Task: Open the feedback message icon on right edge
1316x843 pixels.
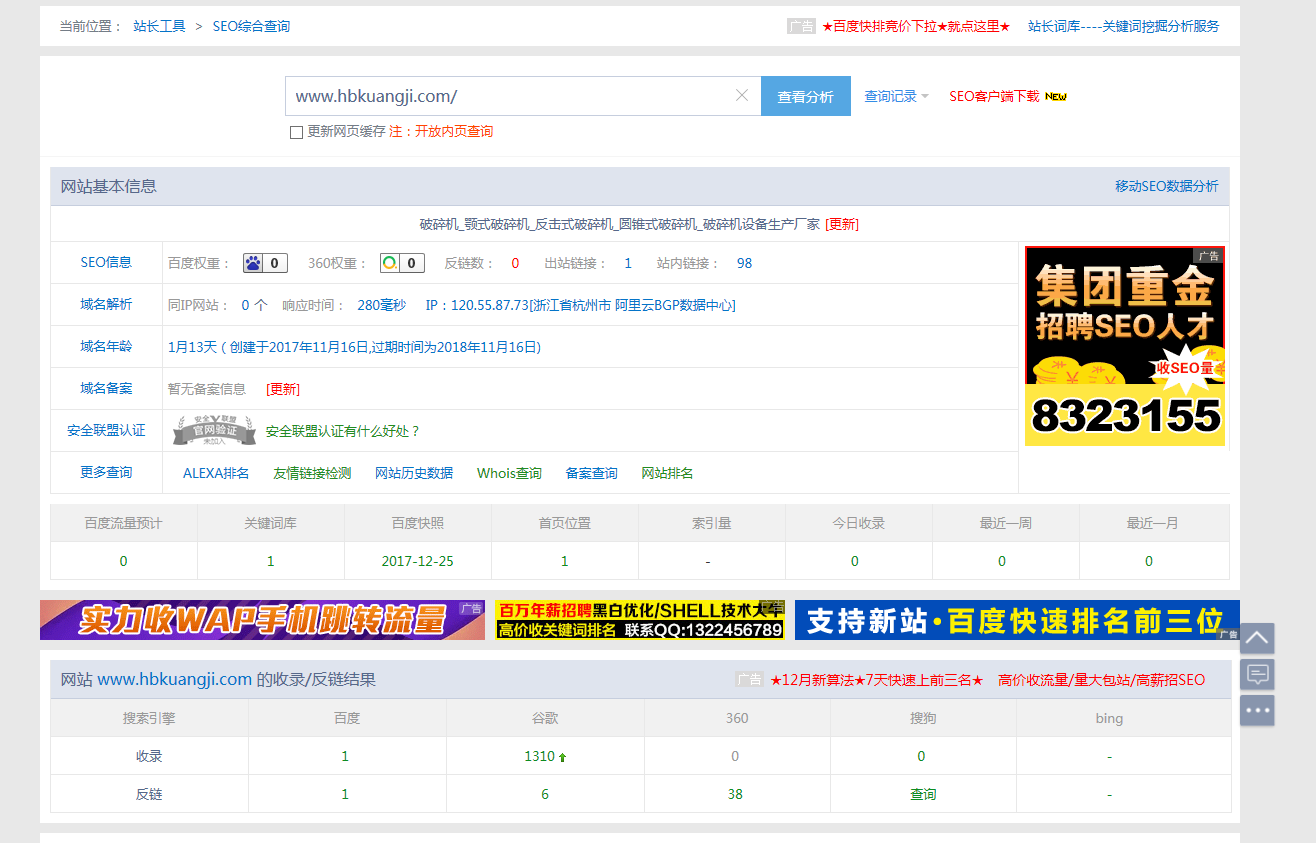Action: pyautogui.click(x=1257, y=674)
